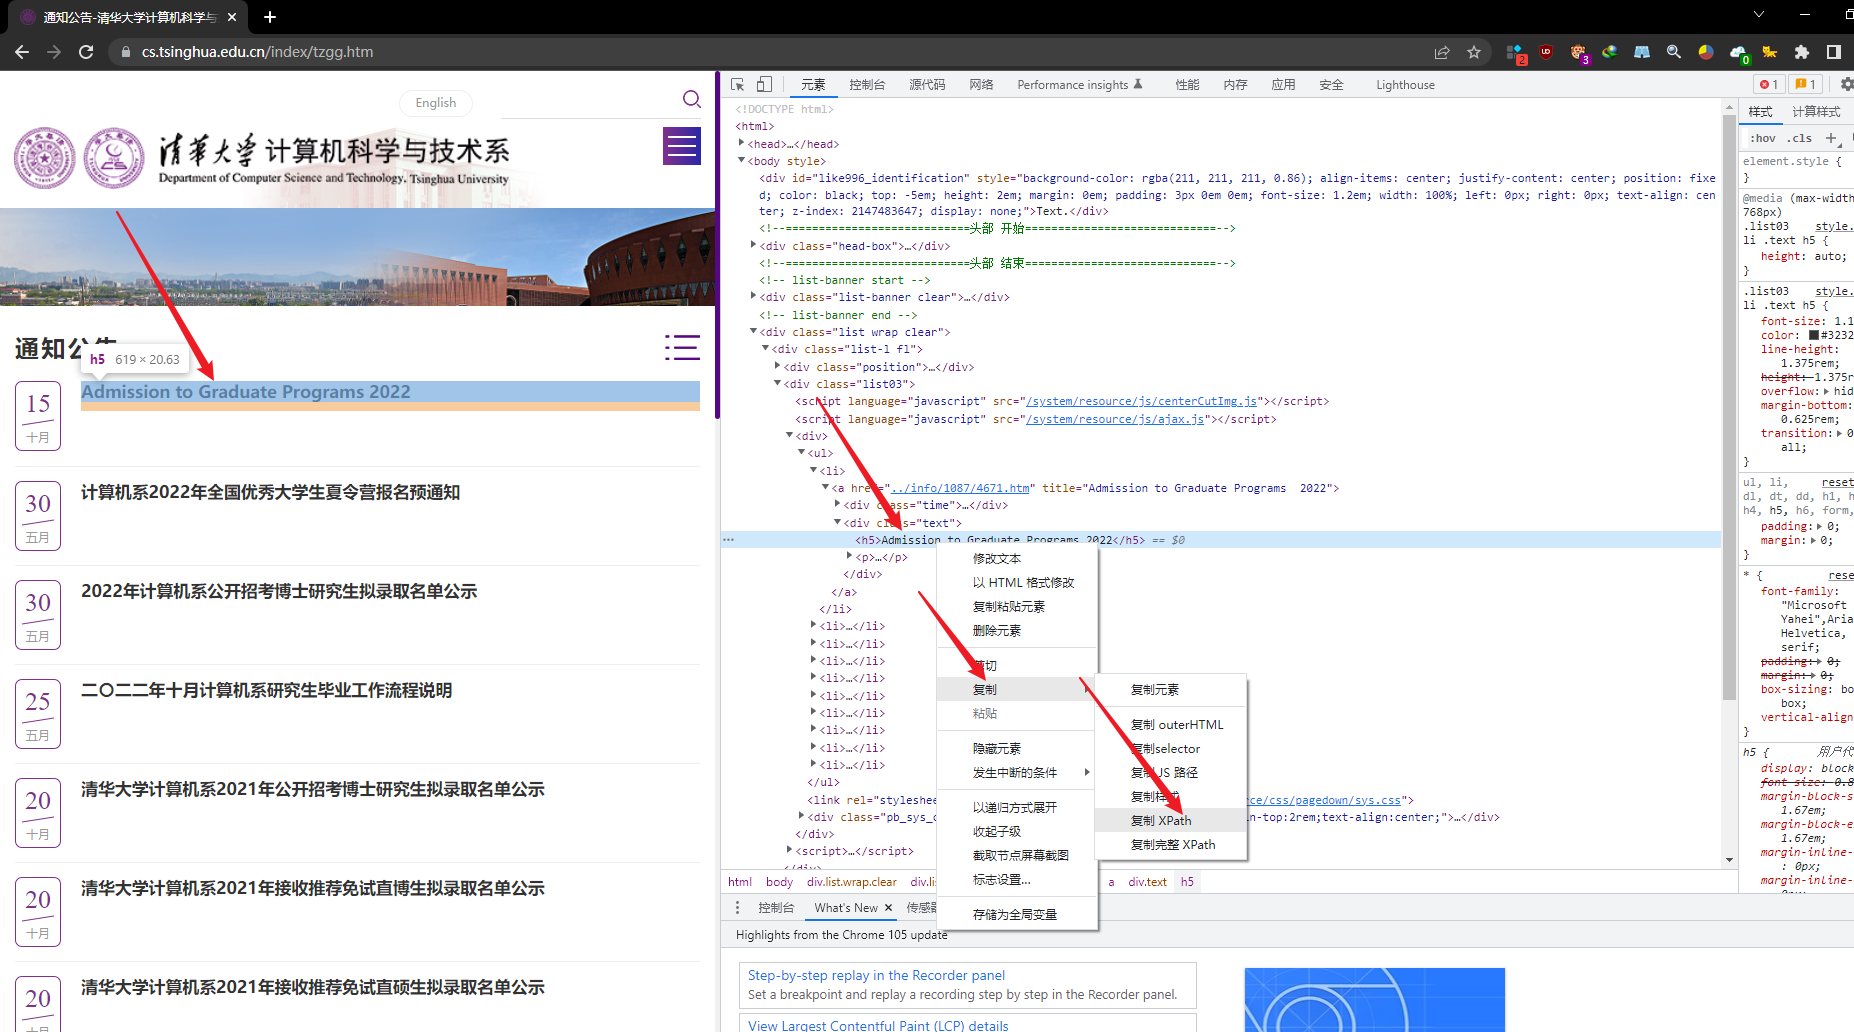Select body in the DOM breadcrumb

coord(779,882)
